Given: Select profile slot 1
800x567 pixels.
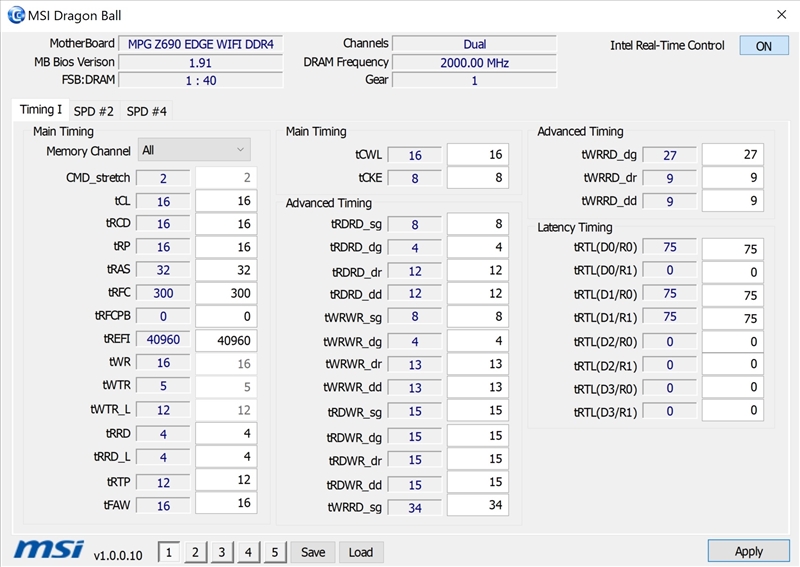Looking at the screenshot, I should (169, 552).
